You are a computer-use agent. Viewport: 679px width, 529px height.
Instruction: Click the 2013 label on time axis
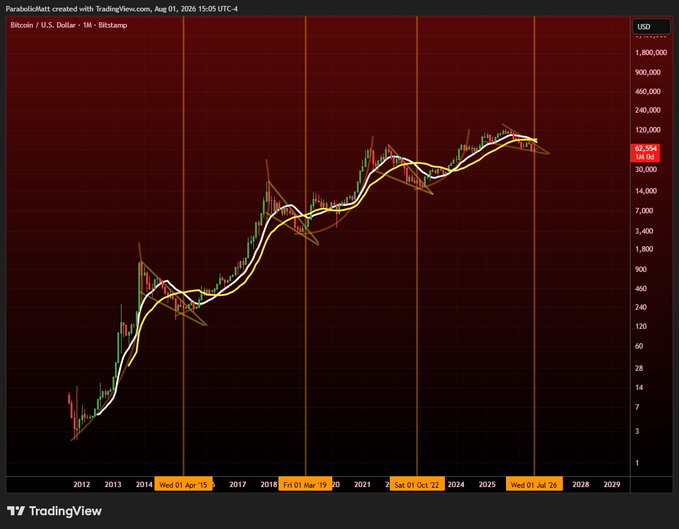(x=113, y=484)
